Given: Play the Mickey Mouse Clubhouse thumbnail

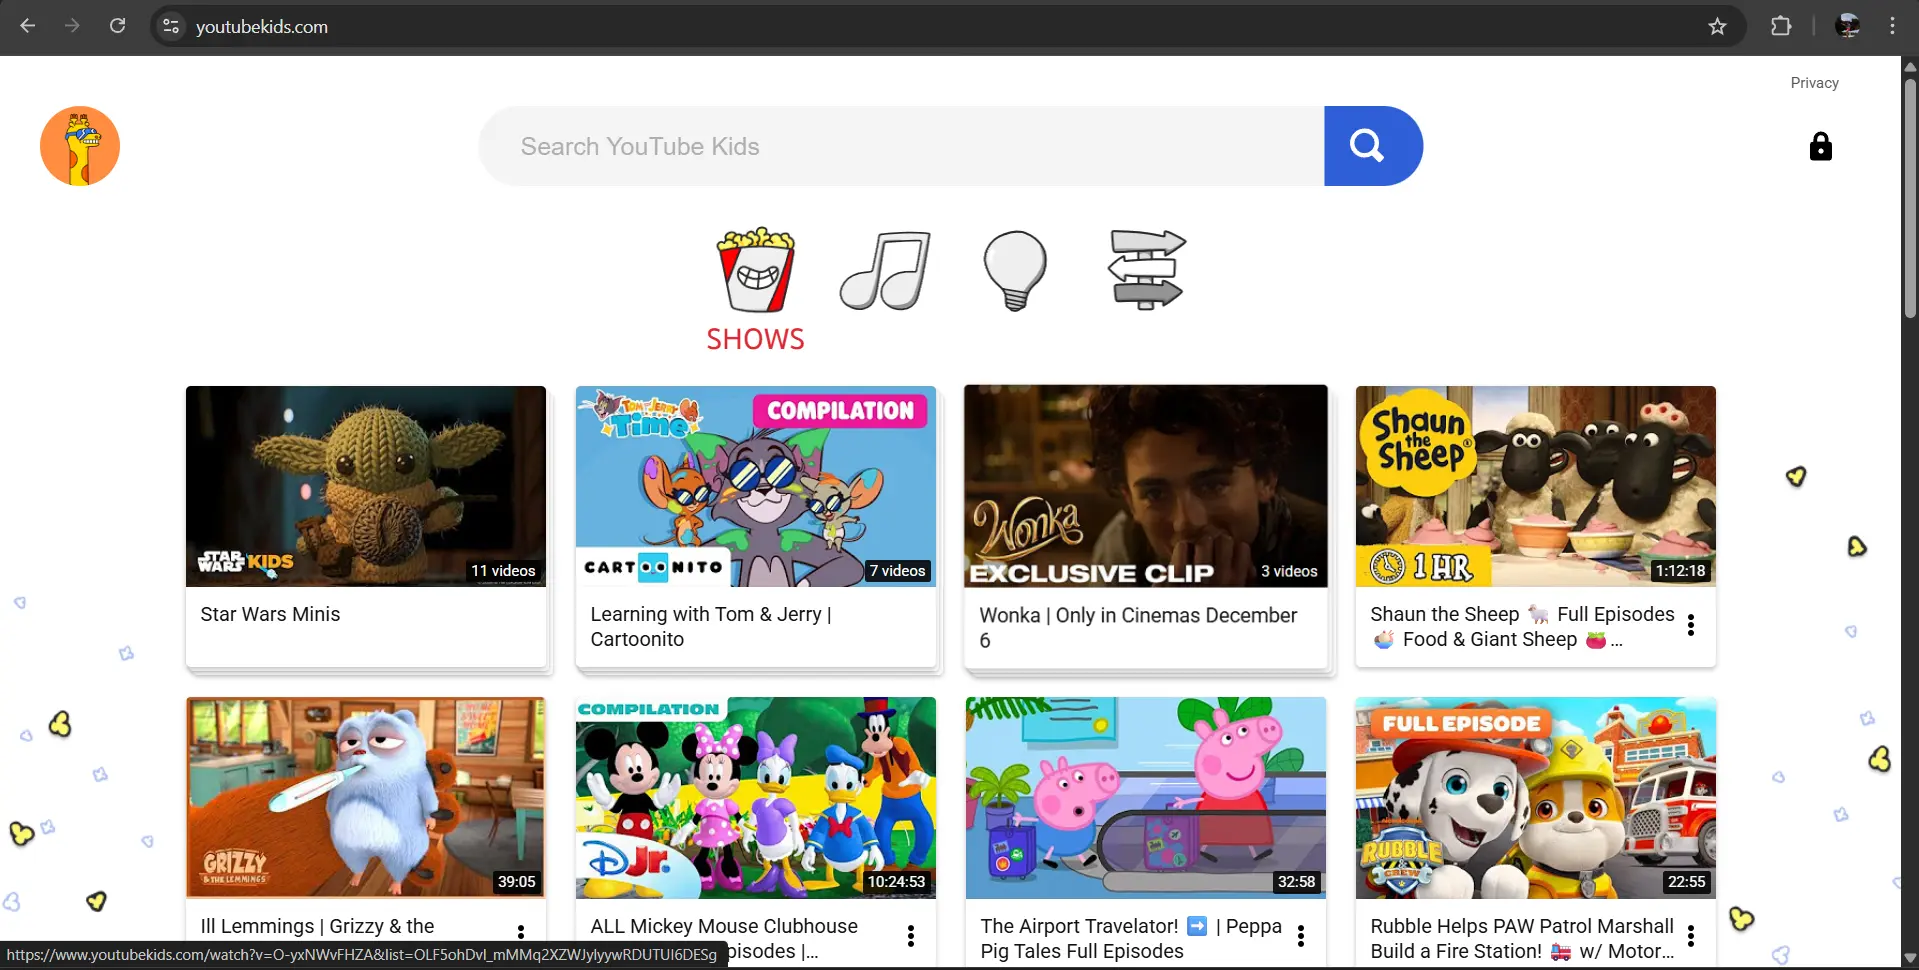Looking at the screenshot, I should (756, 797).
